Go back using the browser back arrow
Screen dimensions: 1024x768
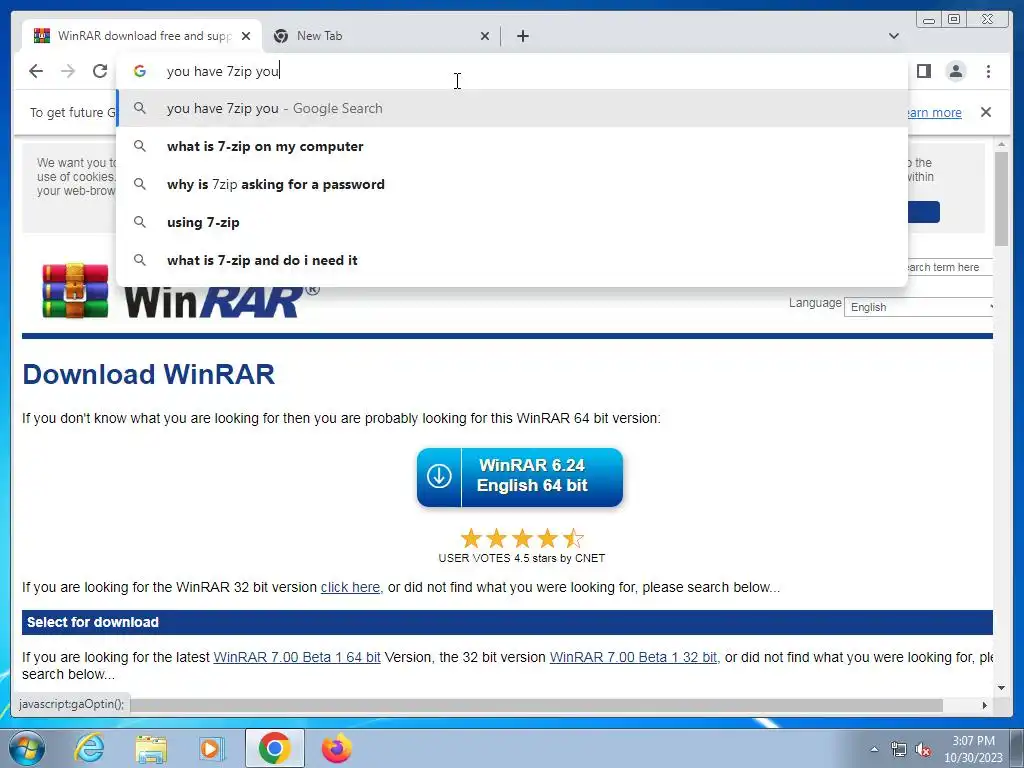click(x=36, y=71)
